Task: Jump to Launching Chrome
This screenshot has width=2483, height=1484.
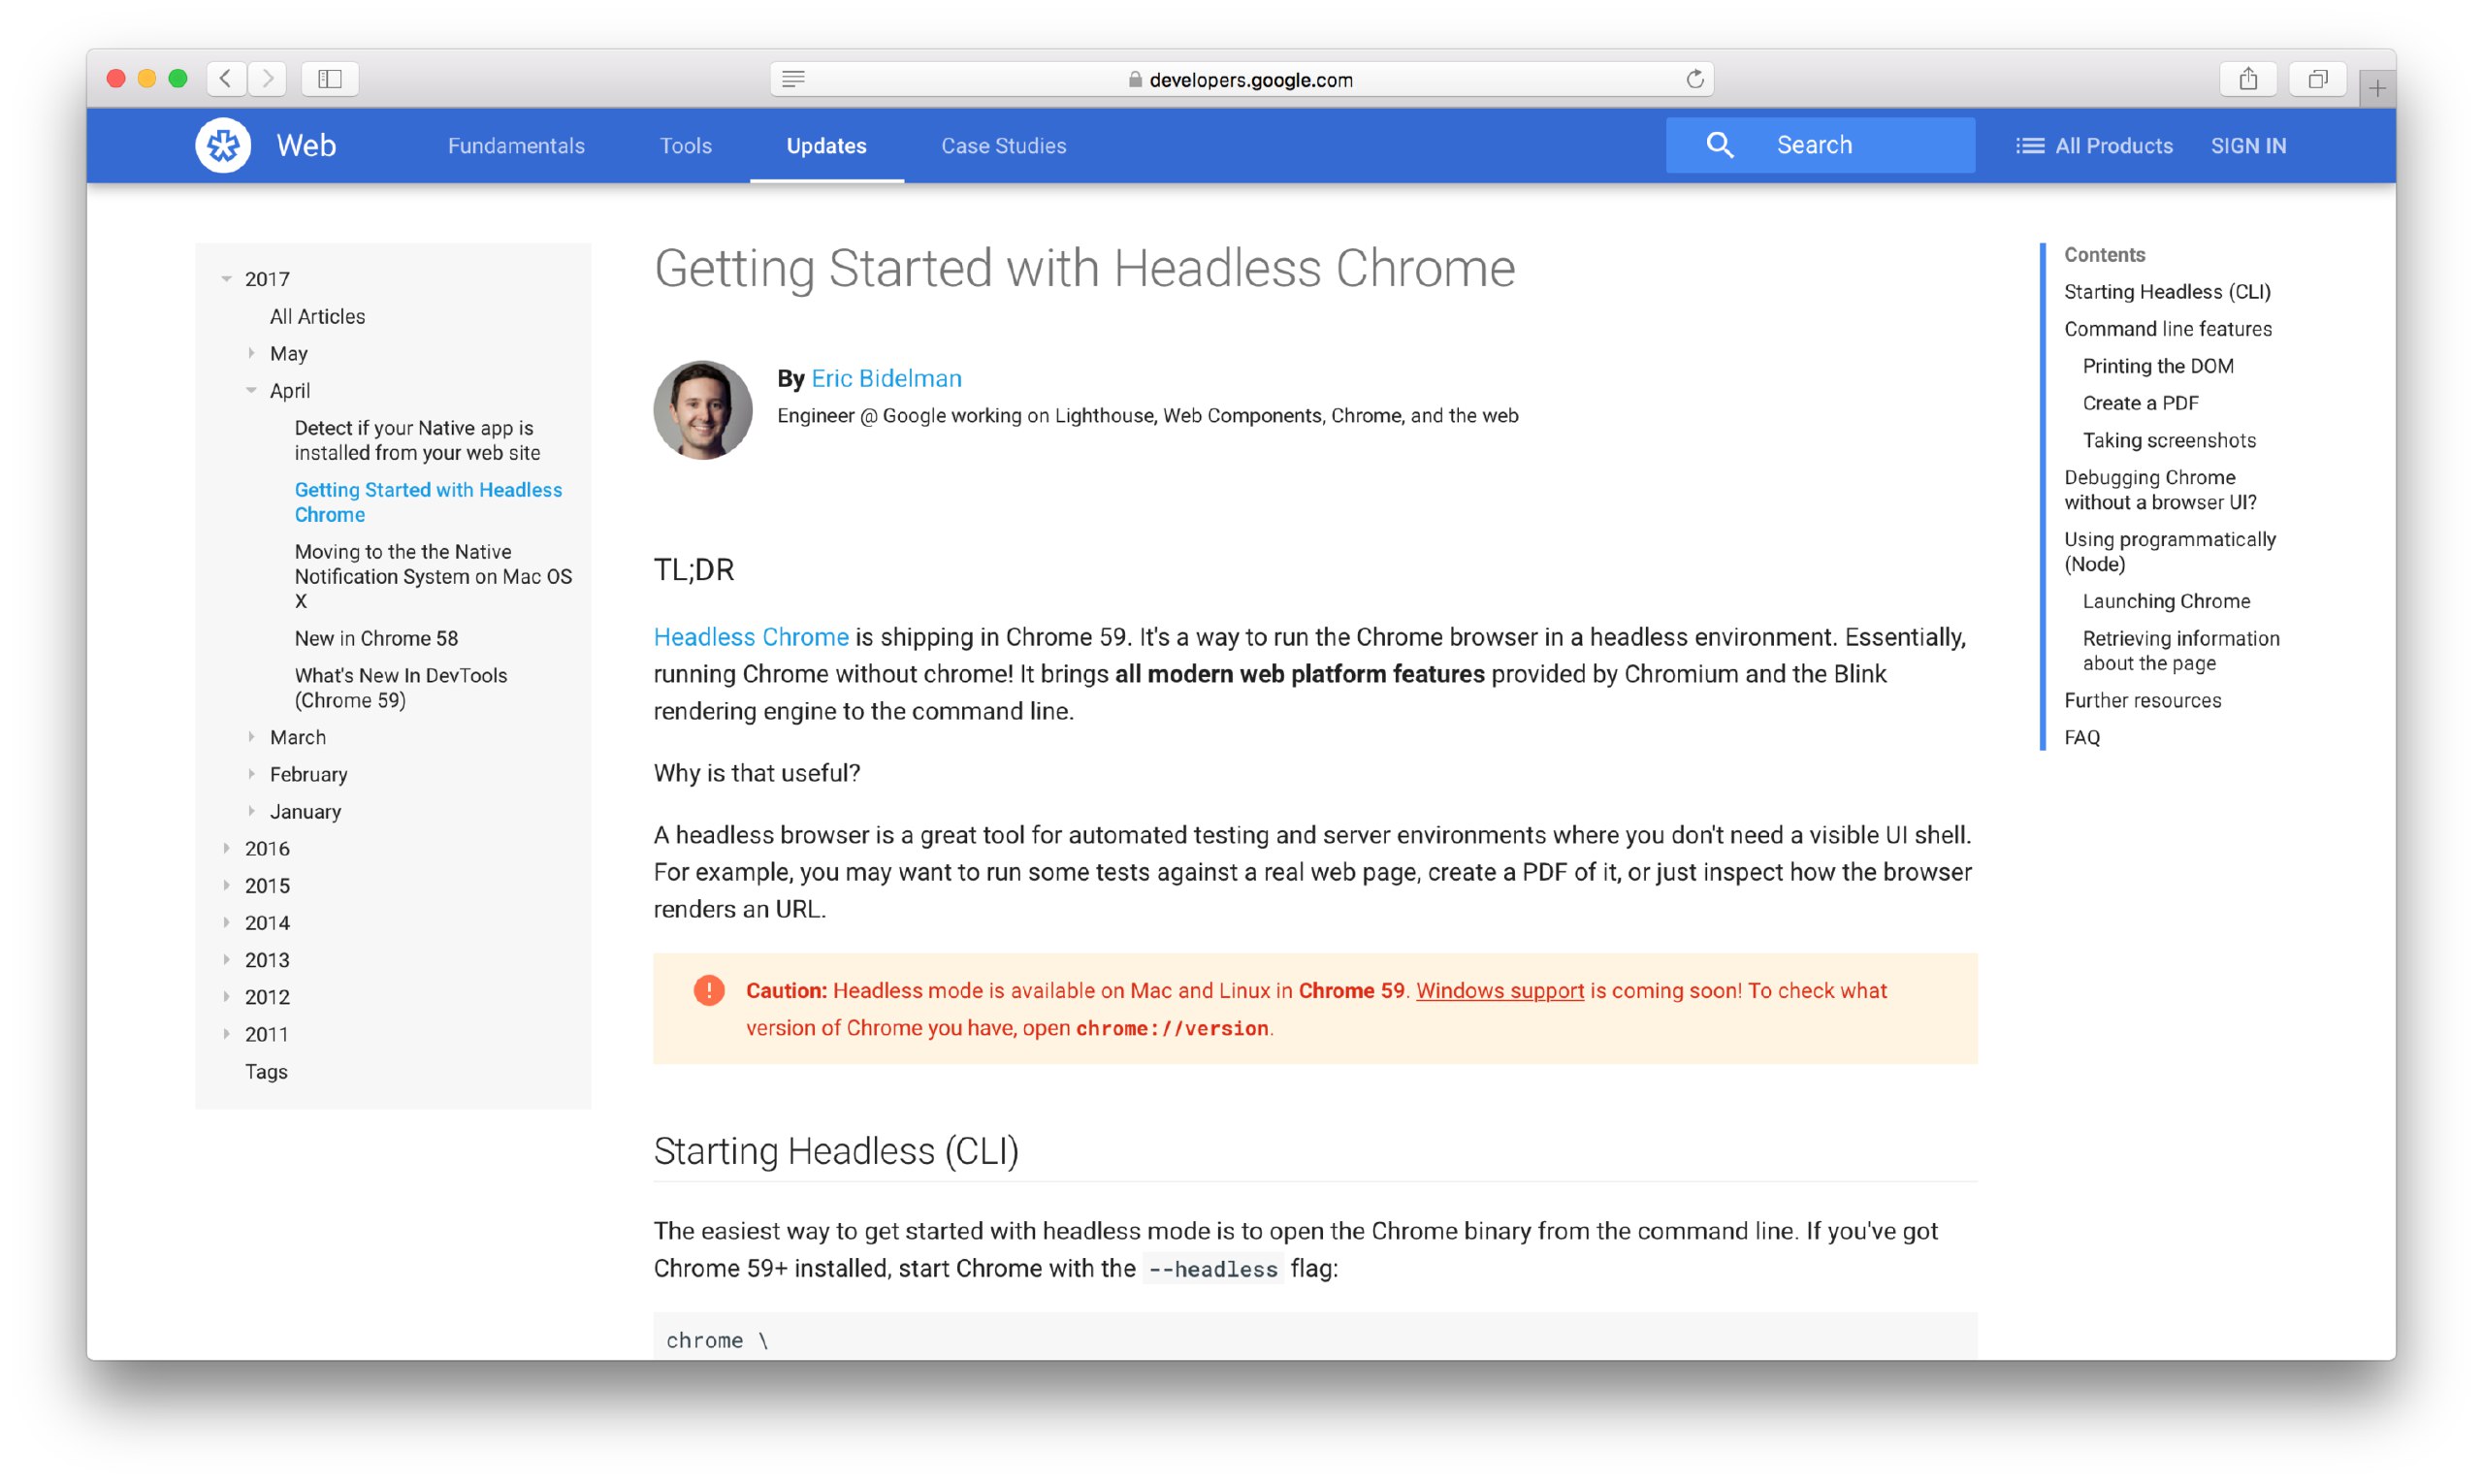Action: 2166,601
